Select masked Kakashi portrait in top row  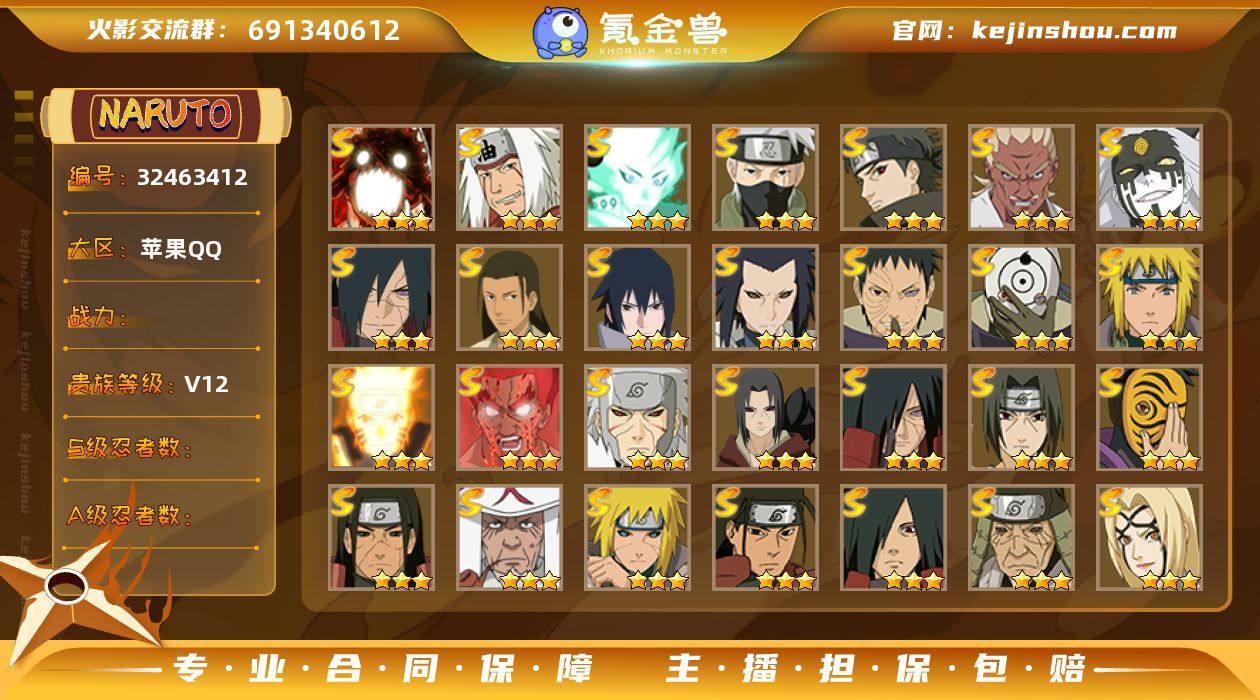pyautogui.click(x=766, y=178)
